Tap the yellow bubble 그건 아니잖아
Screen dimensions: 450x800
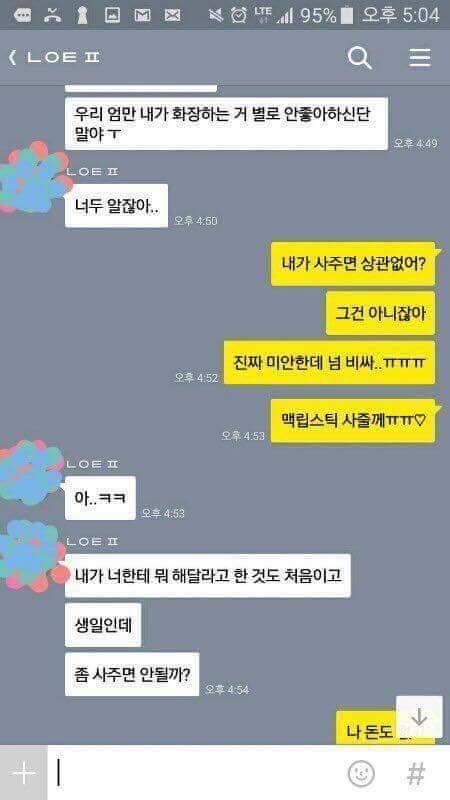click(x=381, y=313)
